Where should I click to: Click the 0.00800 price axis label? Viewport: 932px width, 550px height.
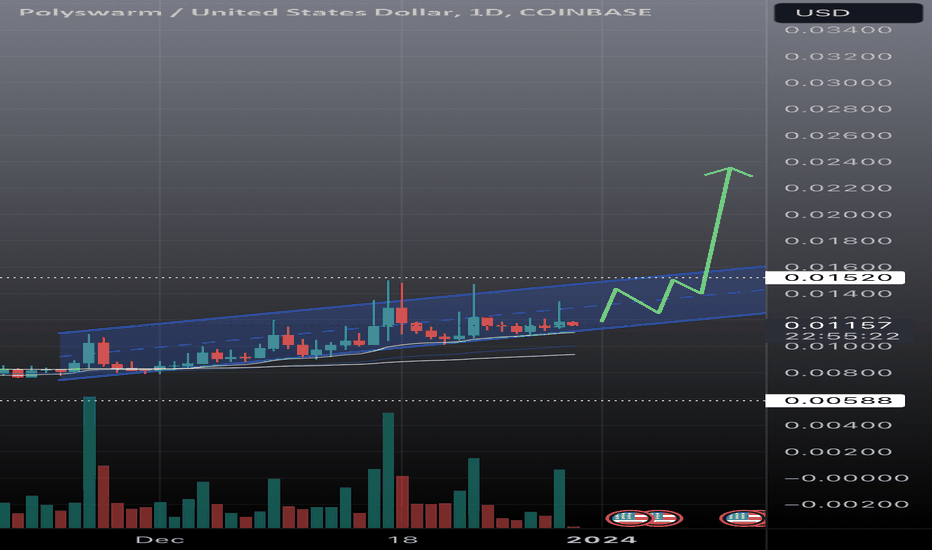point(838,373)
